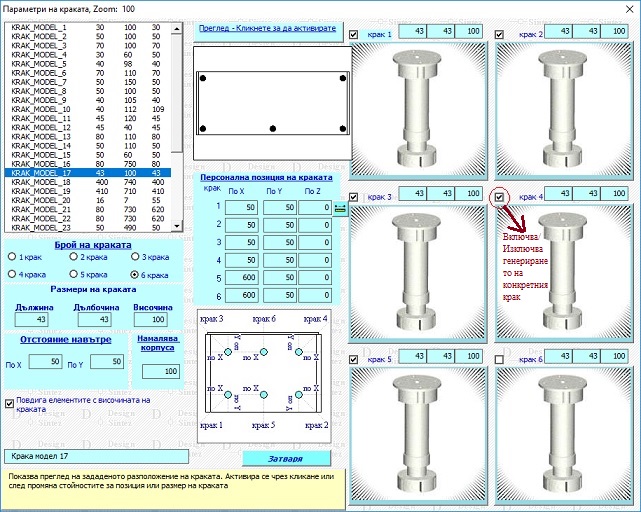Click row 1 По X position field

(242, 207)
